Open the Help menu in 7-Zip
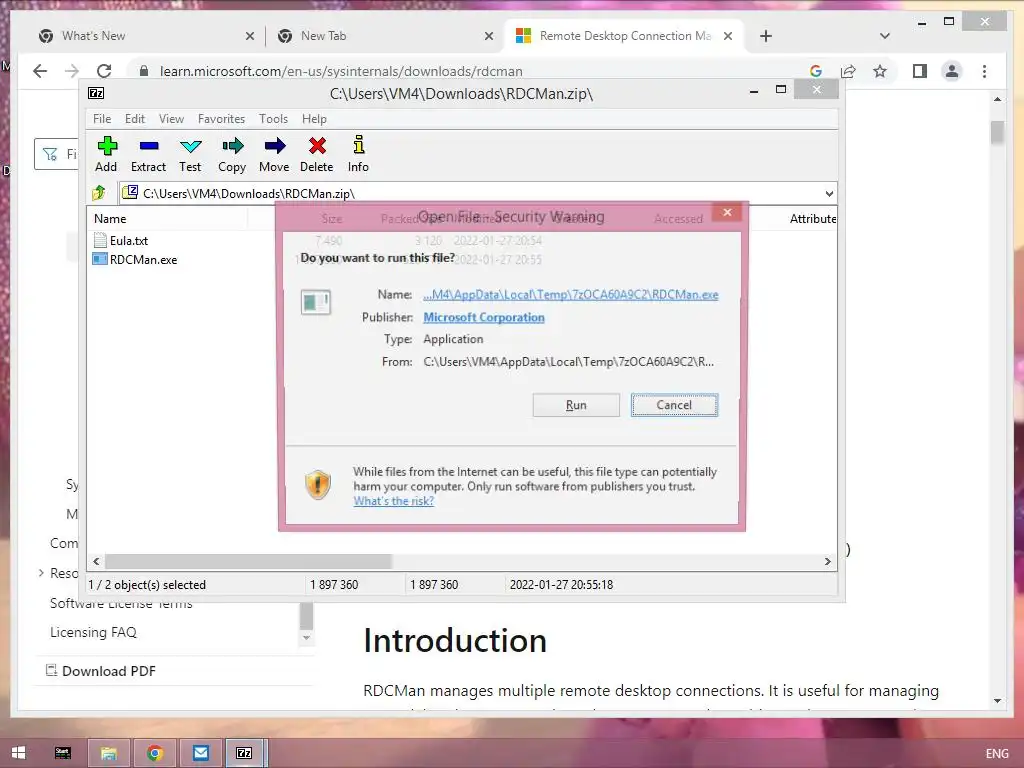Image resolution: width=1024 pixels, height=768 pixels. point(314,119)
